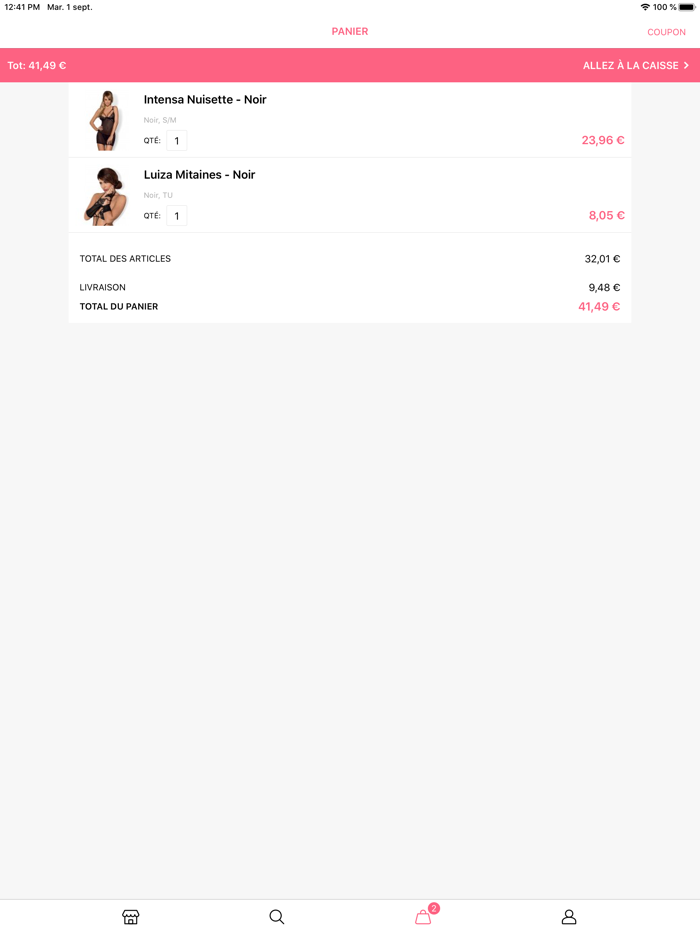Open the cart icon with badge 2
Image resolution: width=700 pixels, height=934 pixels.
(x=422, y=917)
